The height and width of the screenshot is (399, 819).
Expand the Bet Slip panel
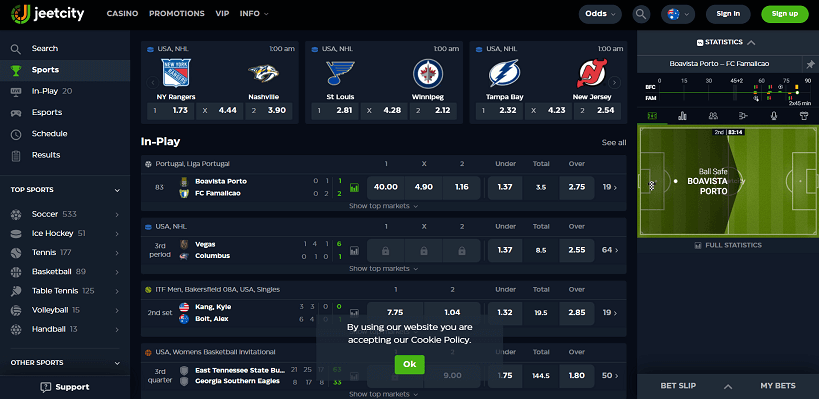728,386
